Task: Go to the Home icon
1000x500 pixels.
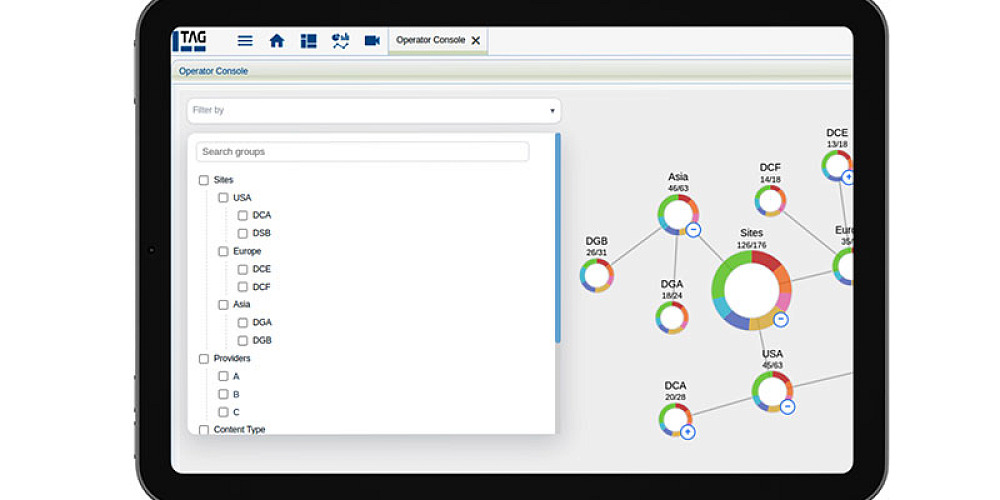Action: (277, 41)
